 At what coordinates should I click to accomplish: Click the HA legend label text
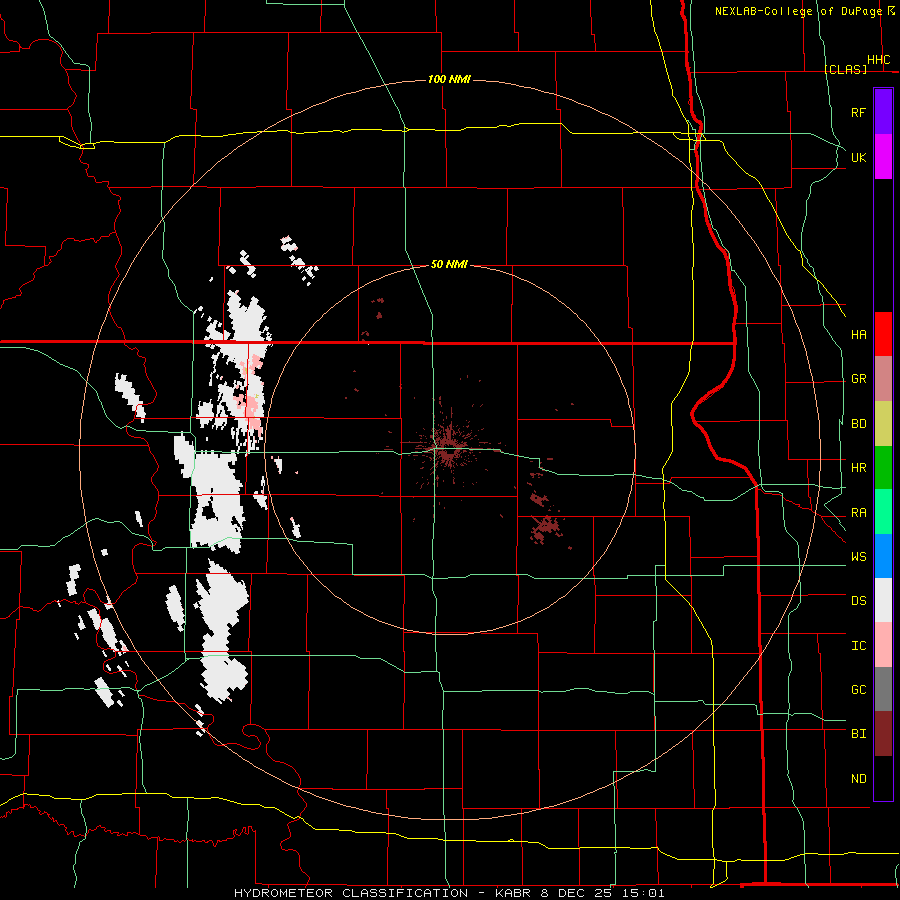pos(858,334)
